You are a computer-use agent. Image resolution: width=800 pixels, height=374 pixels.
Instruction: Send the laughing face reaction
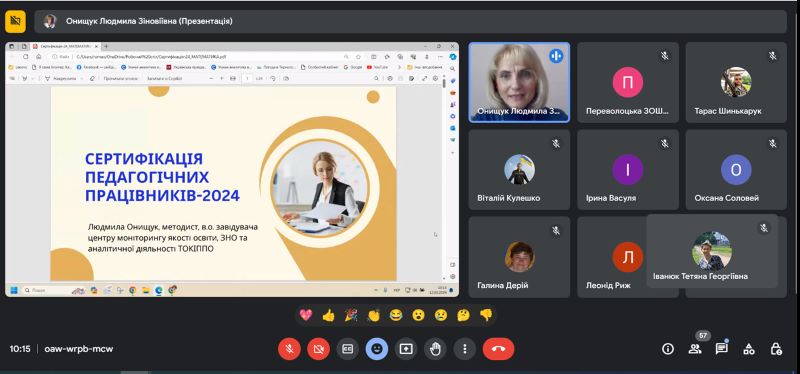pos(396,315)
